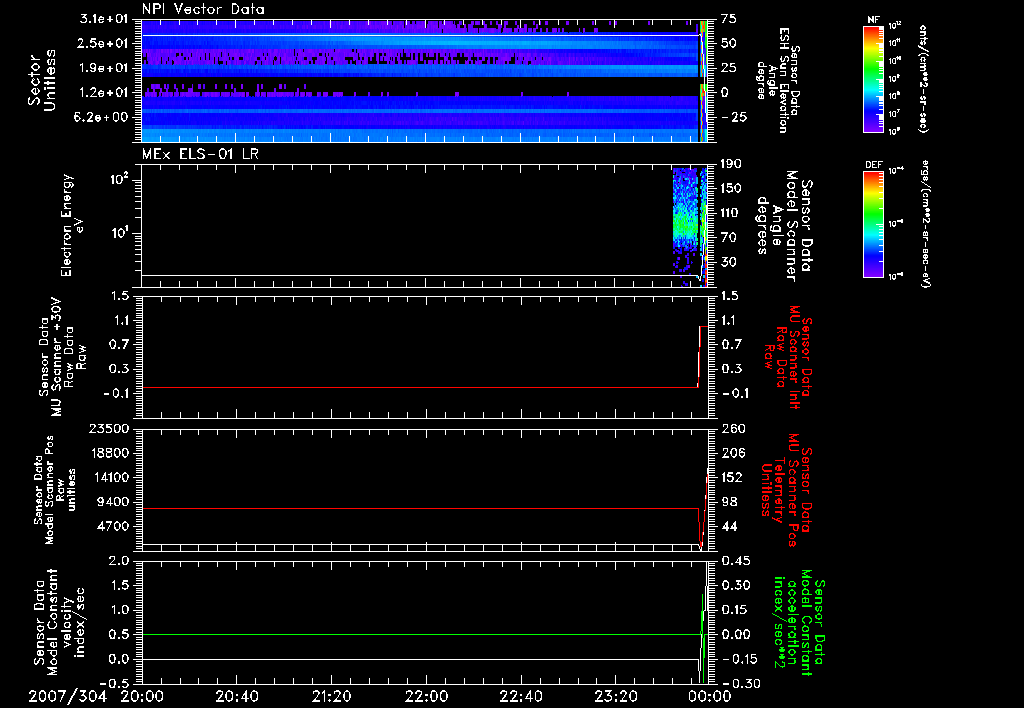Click the '23500' scanner position tick value

(108, 428)
